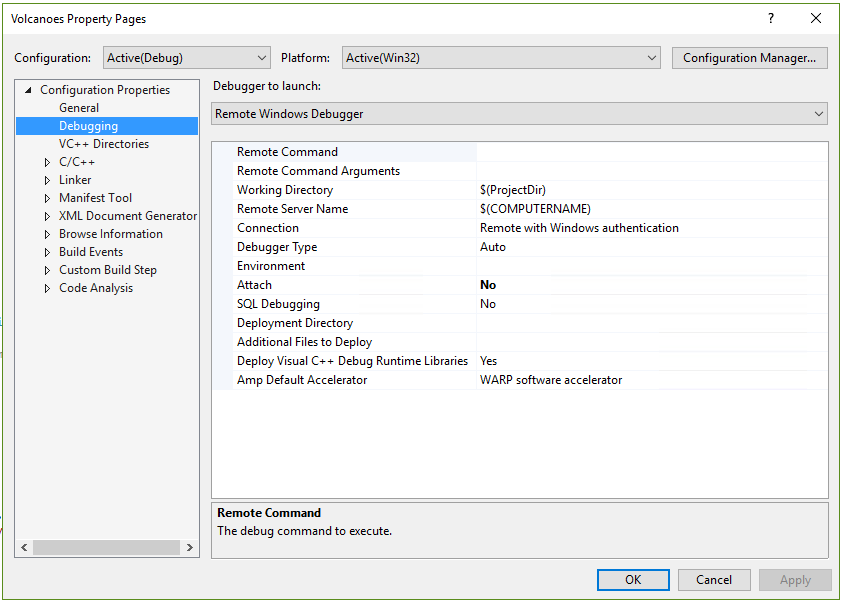Click the dialog help question mark

click(770, 18)
